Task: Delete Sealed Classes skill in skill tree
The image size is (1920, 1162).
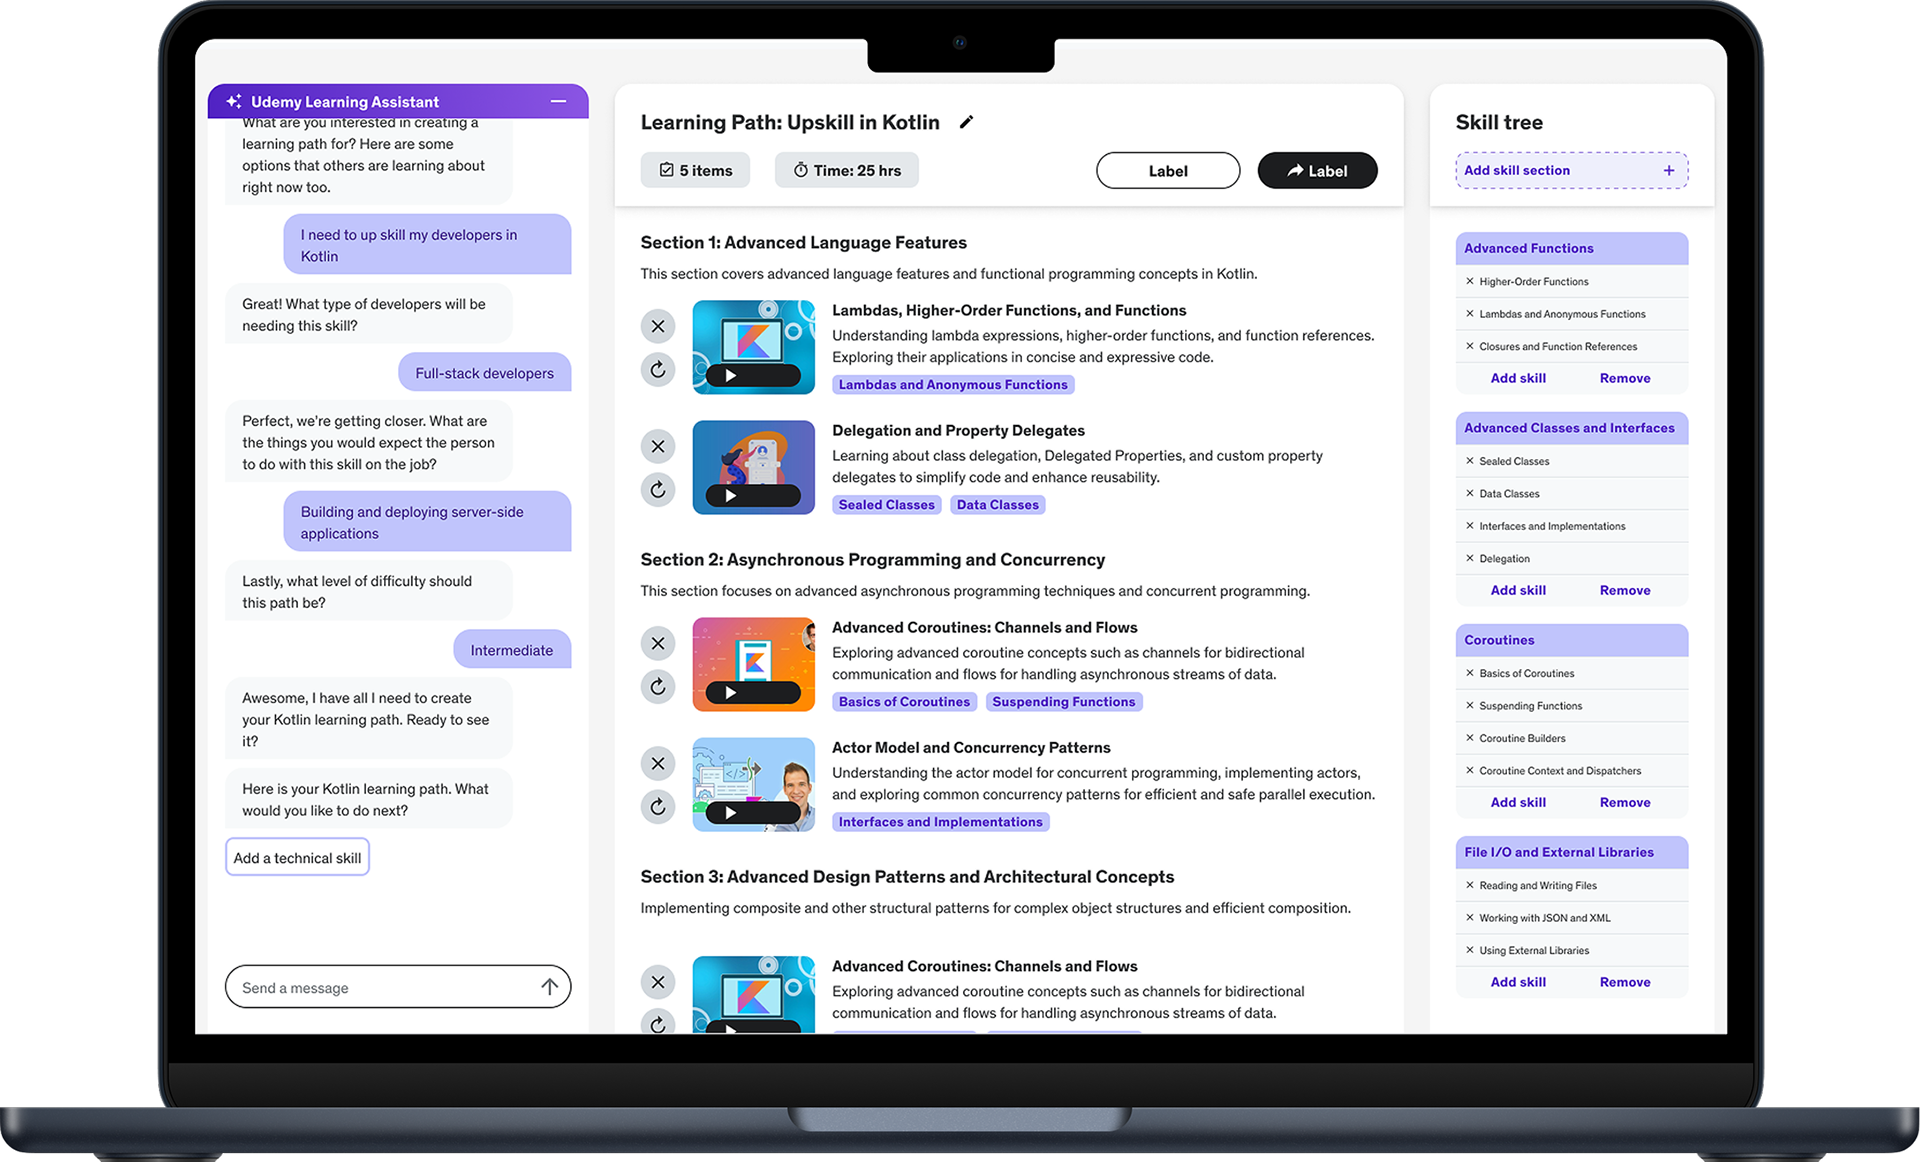Action: coord(1470,461)
